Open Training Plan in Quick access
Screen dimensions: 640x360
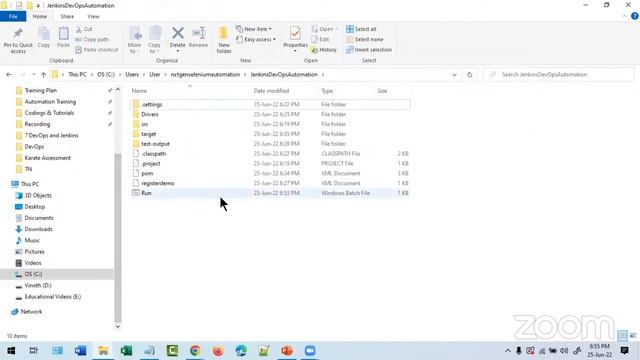(40, 90)
